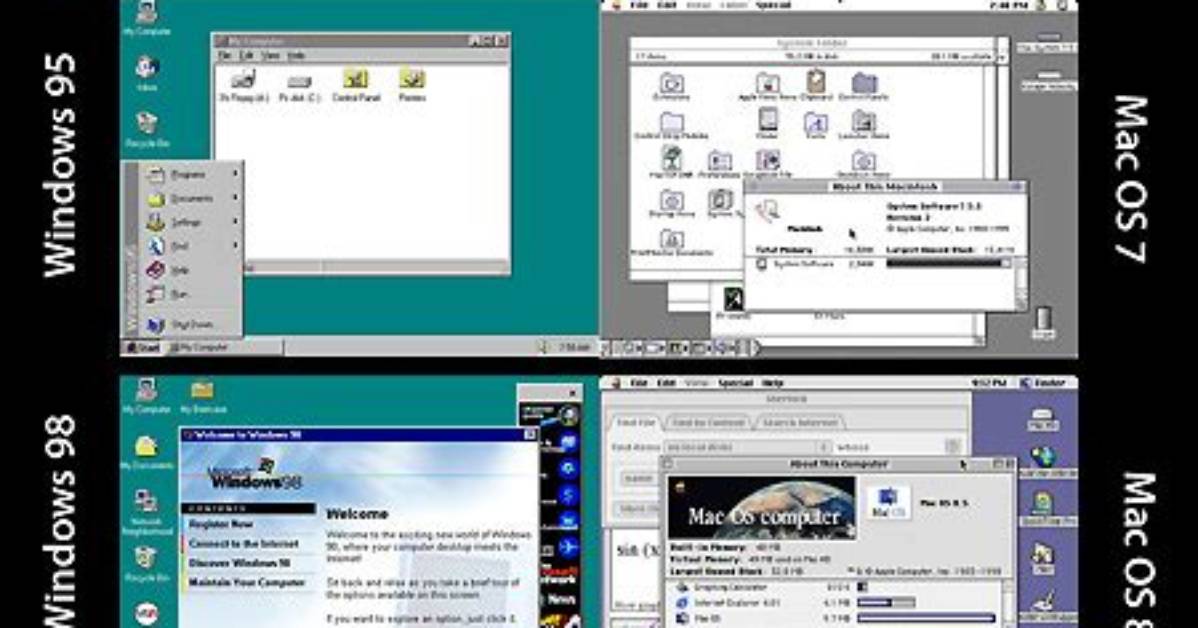Click Mac OS memory usage bar
The width and height of the screenshot is (1198, 628).
[x=926, y=618]
